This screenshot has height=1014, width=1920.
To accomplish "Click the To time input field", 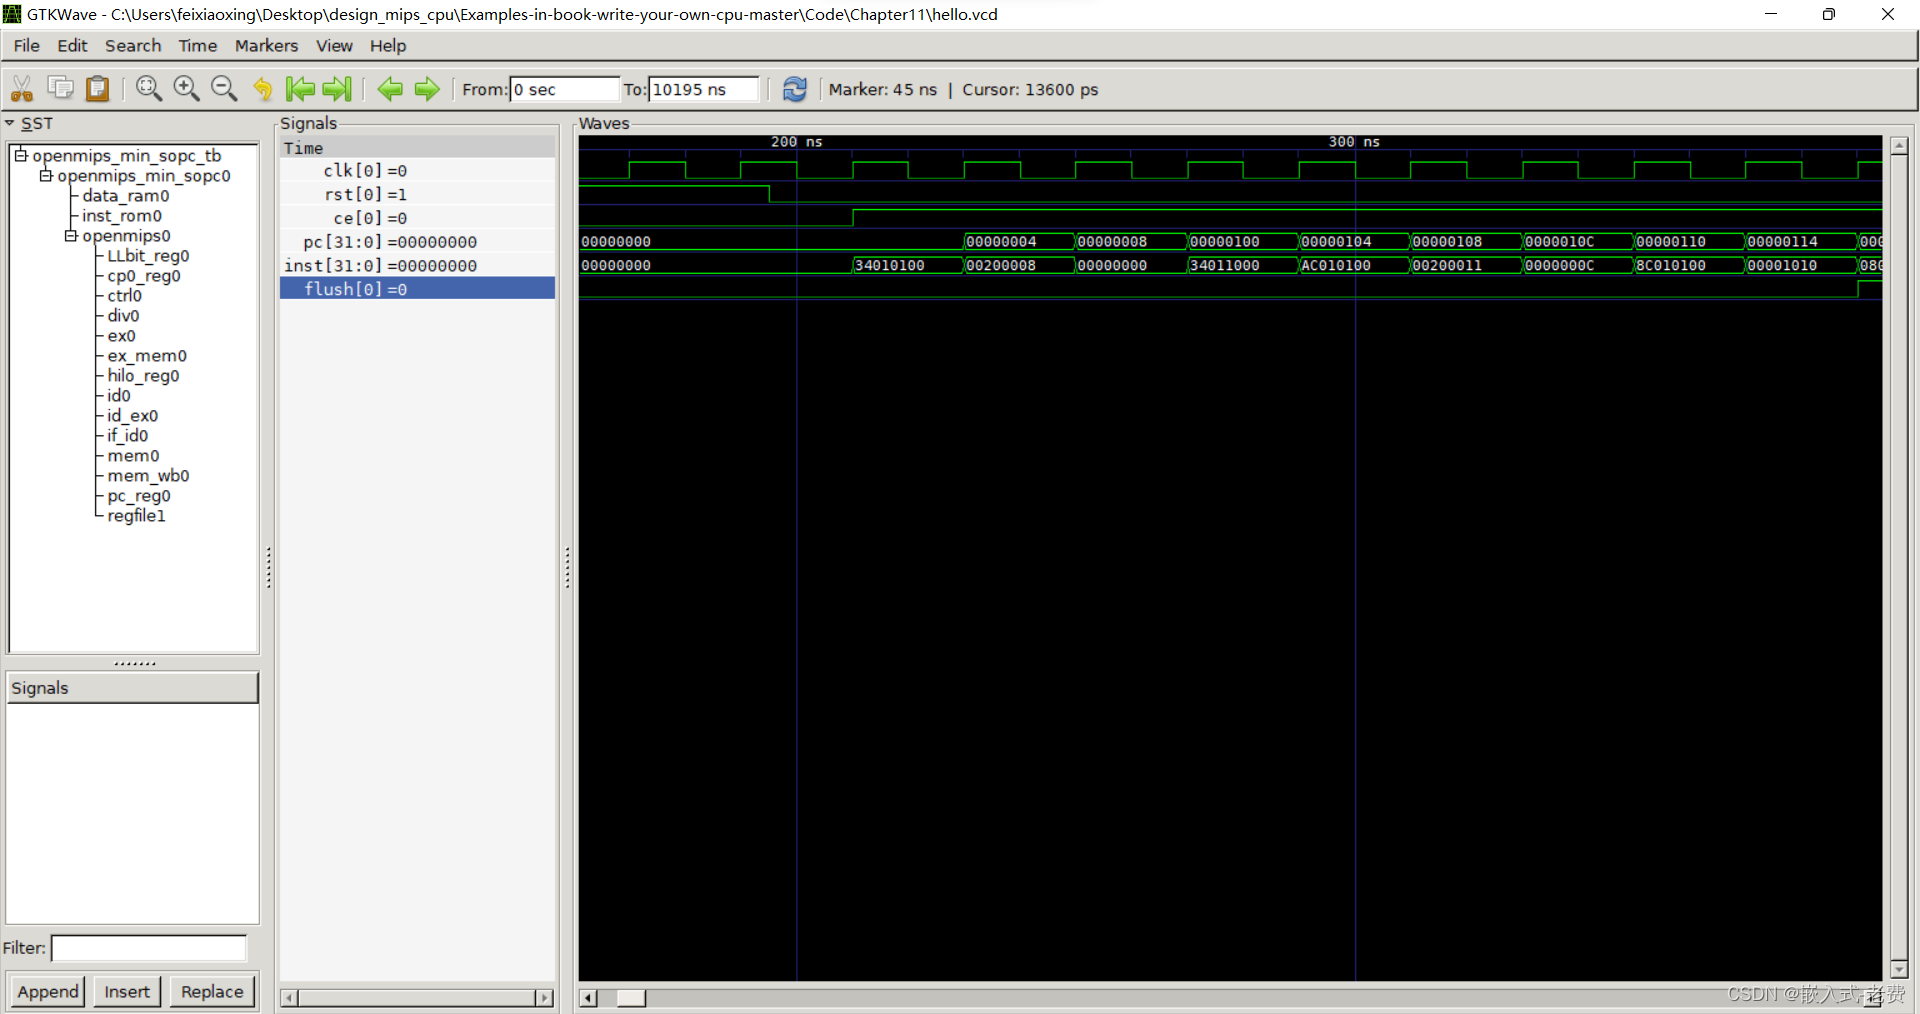I will pyautogui.click(x=704, y=89).
